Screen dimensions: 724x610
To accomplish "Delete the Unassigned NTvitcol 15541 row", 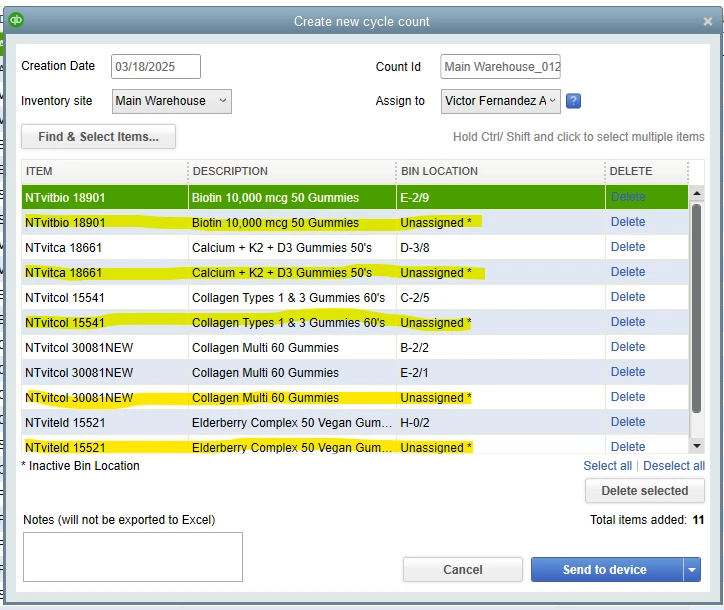I will (627, 322).
